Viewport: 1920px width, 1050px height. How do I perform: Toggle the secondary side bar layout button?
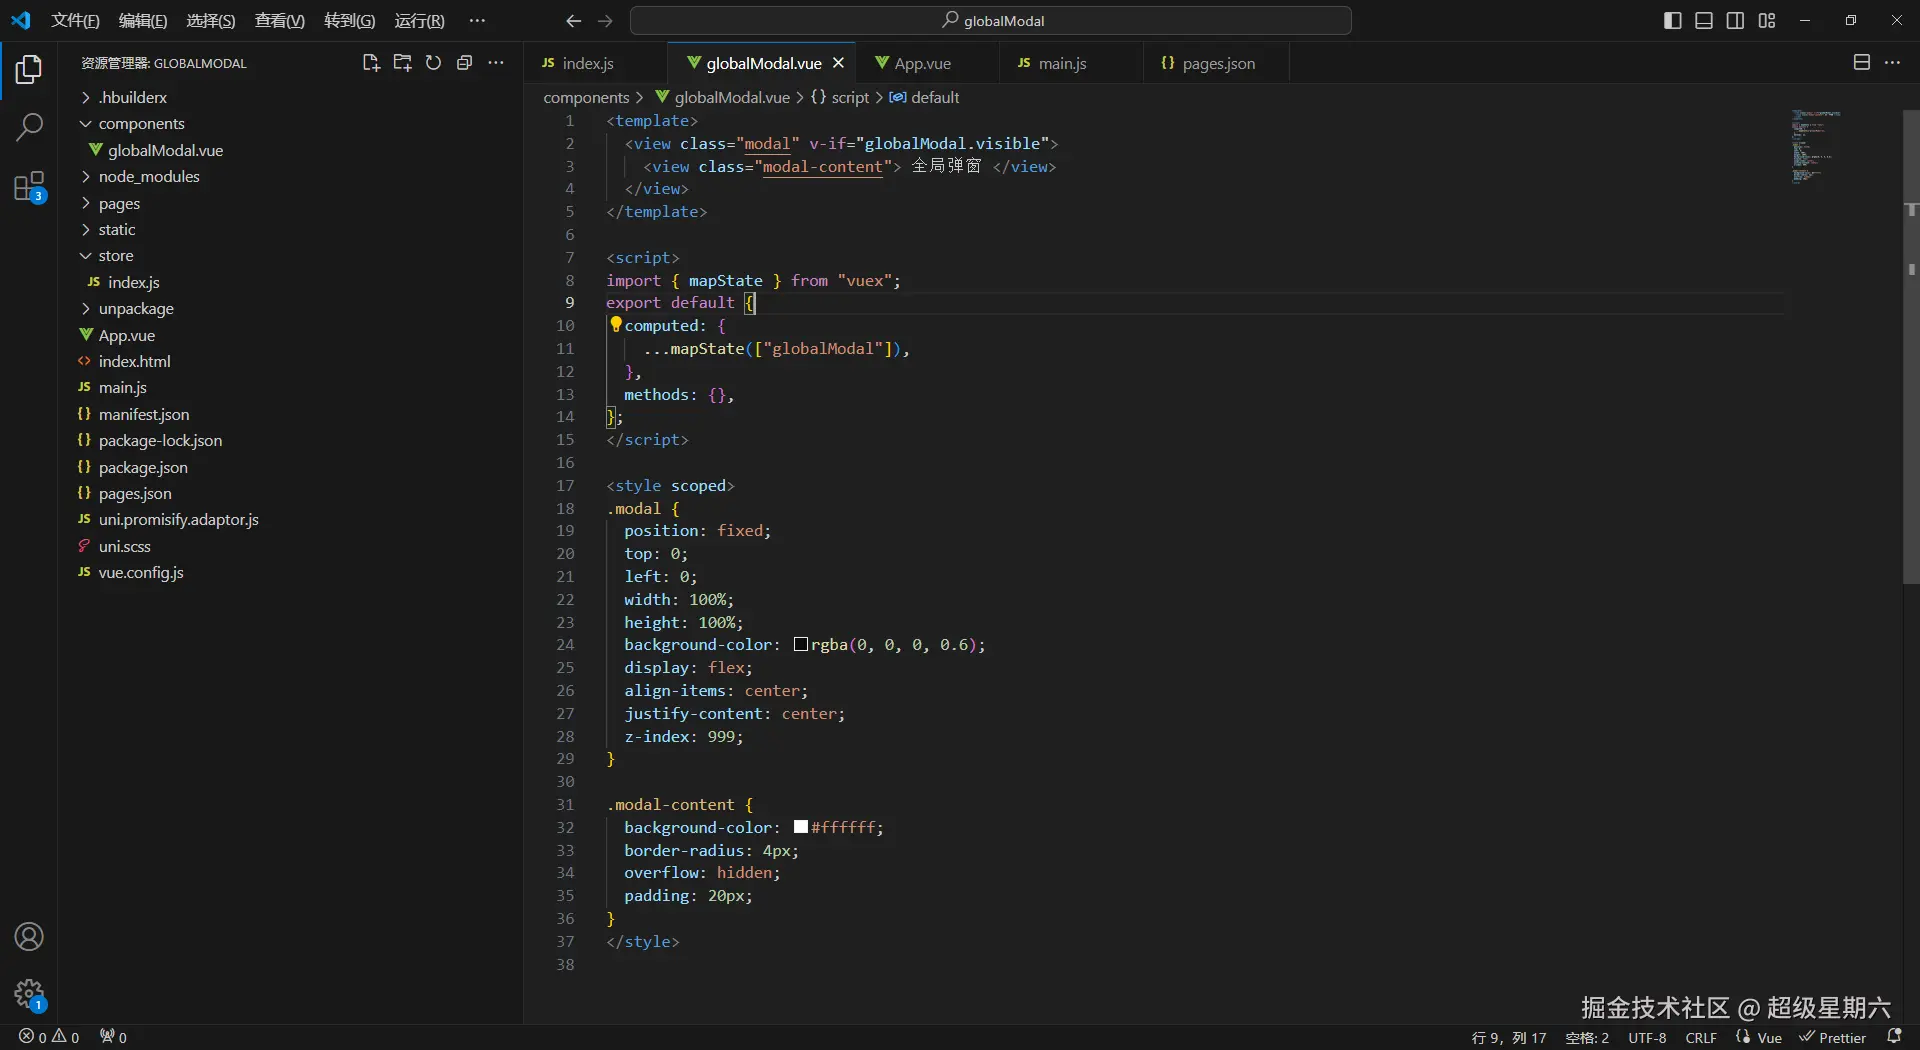(1736, 21)
